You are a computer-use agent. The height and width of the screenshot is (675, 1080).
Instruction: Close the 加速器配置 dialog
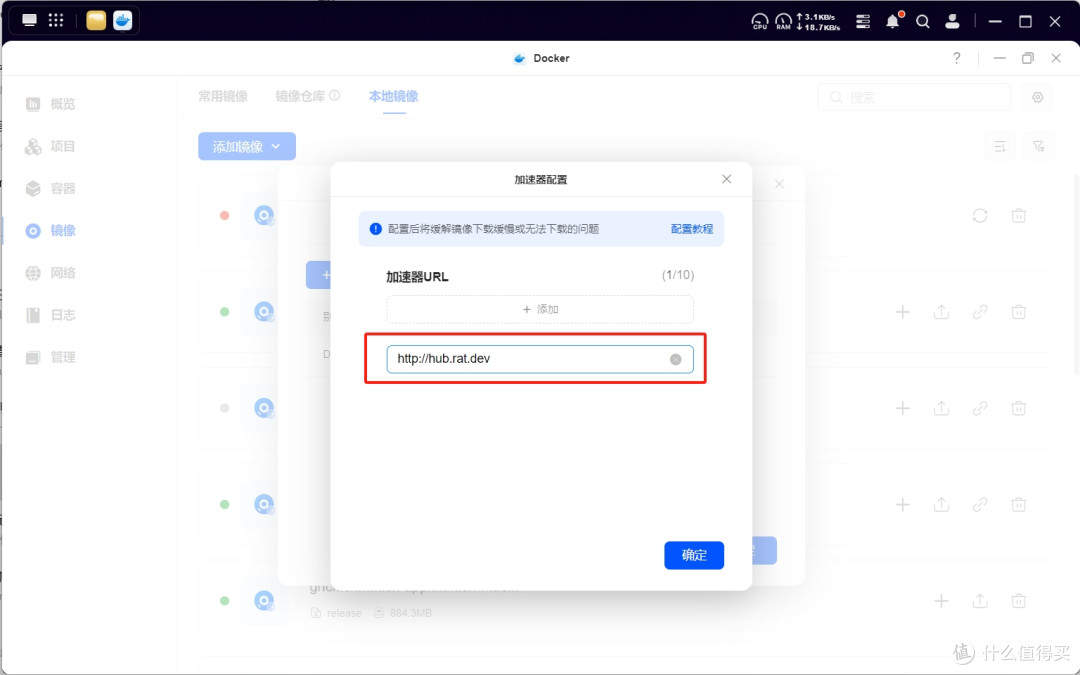coord(726,179)
